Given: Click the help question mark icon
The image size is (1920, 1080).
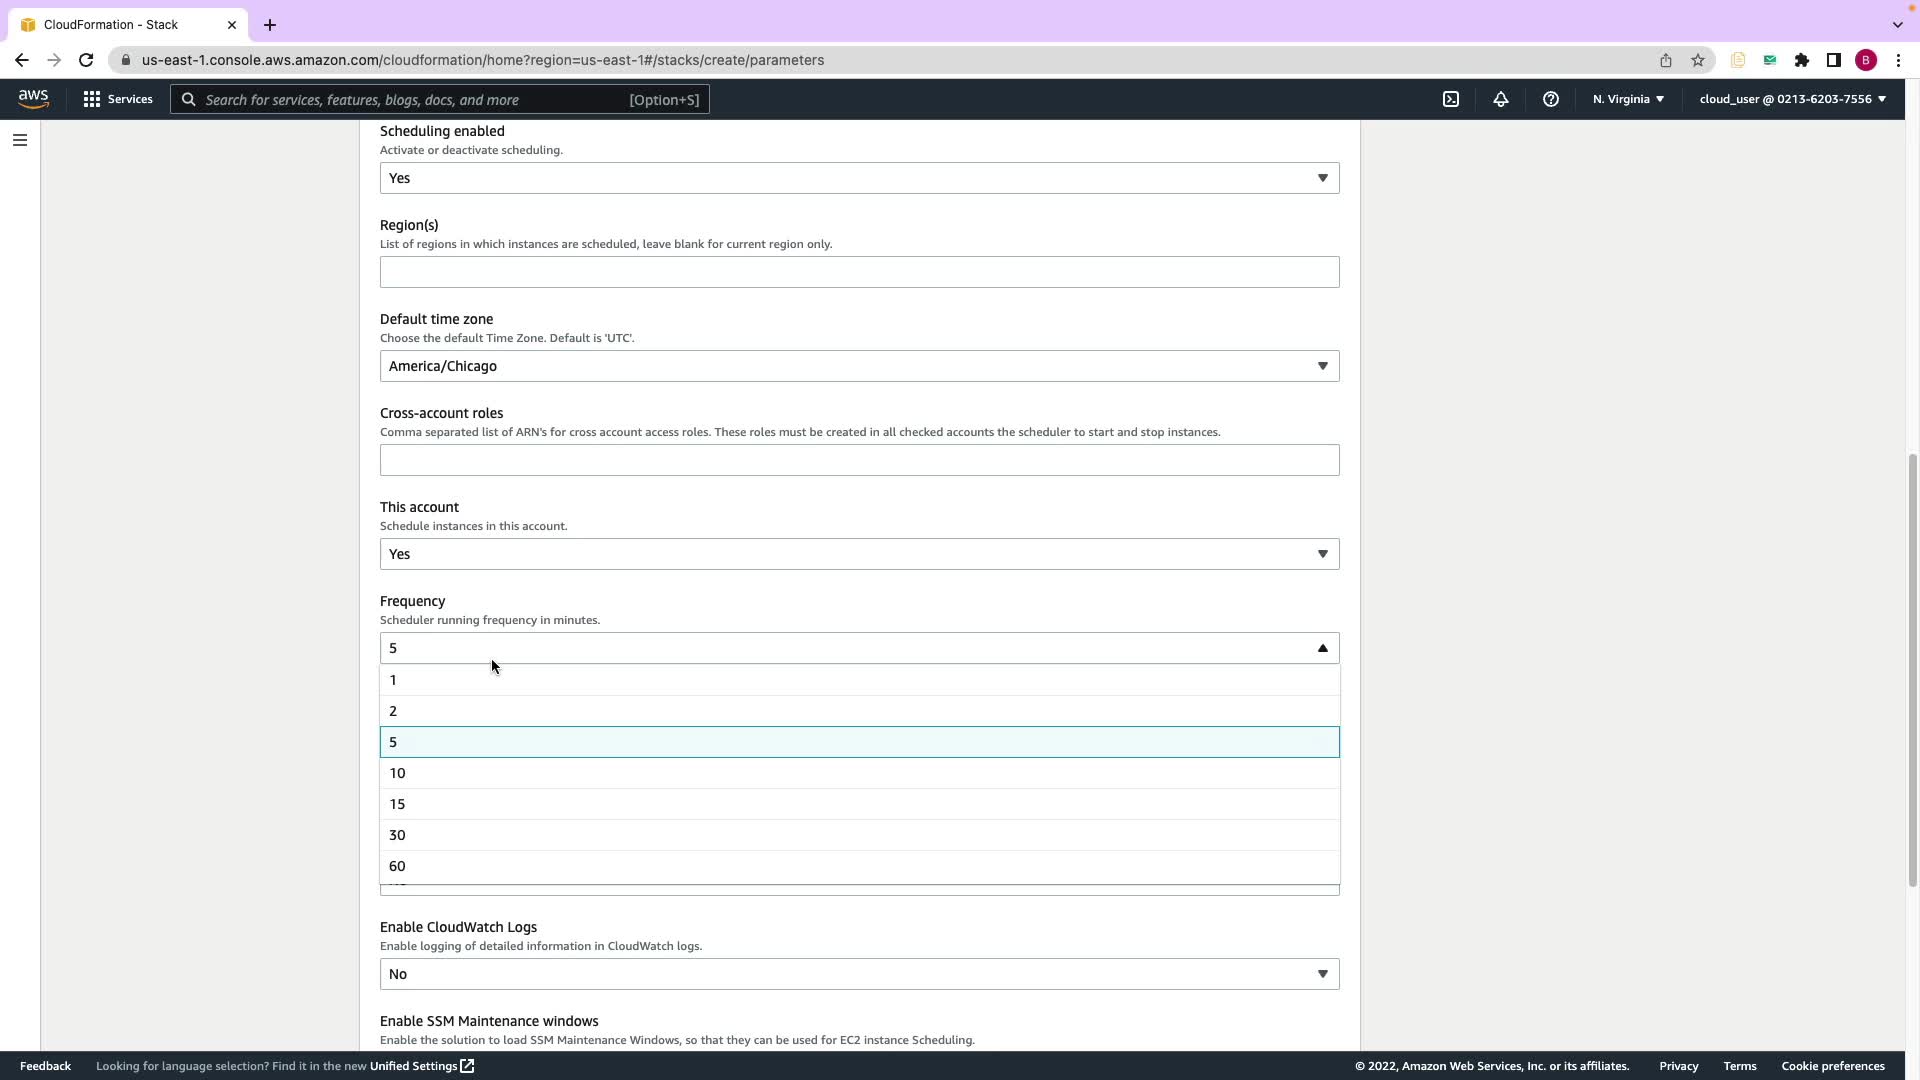Looking at the screenshot, I should [1550, 99].
